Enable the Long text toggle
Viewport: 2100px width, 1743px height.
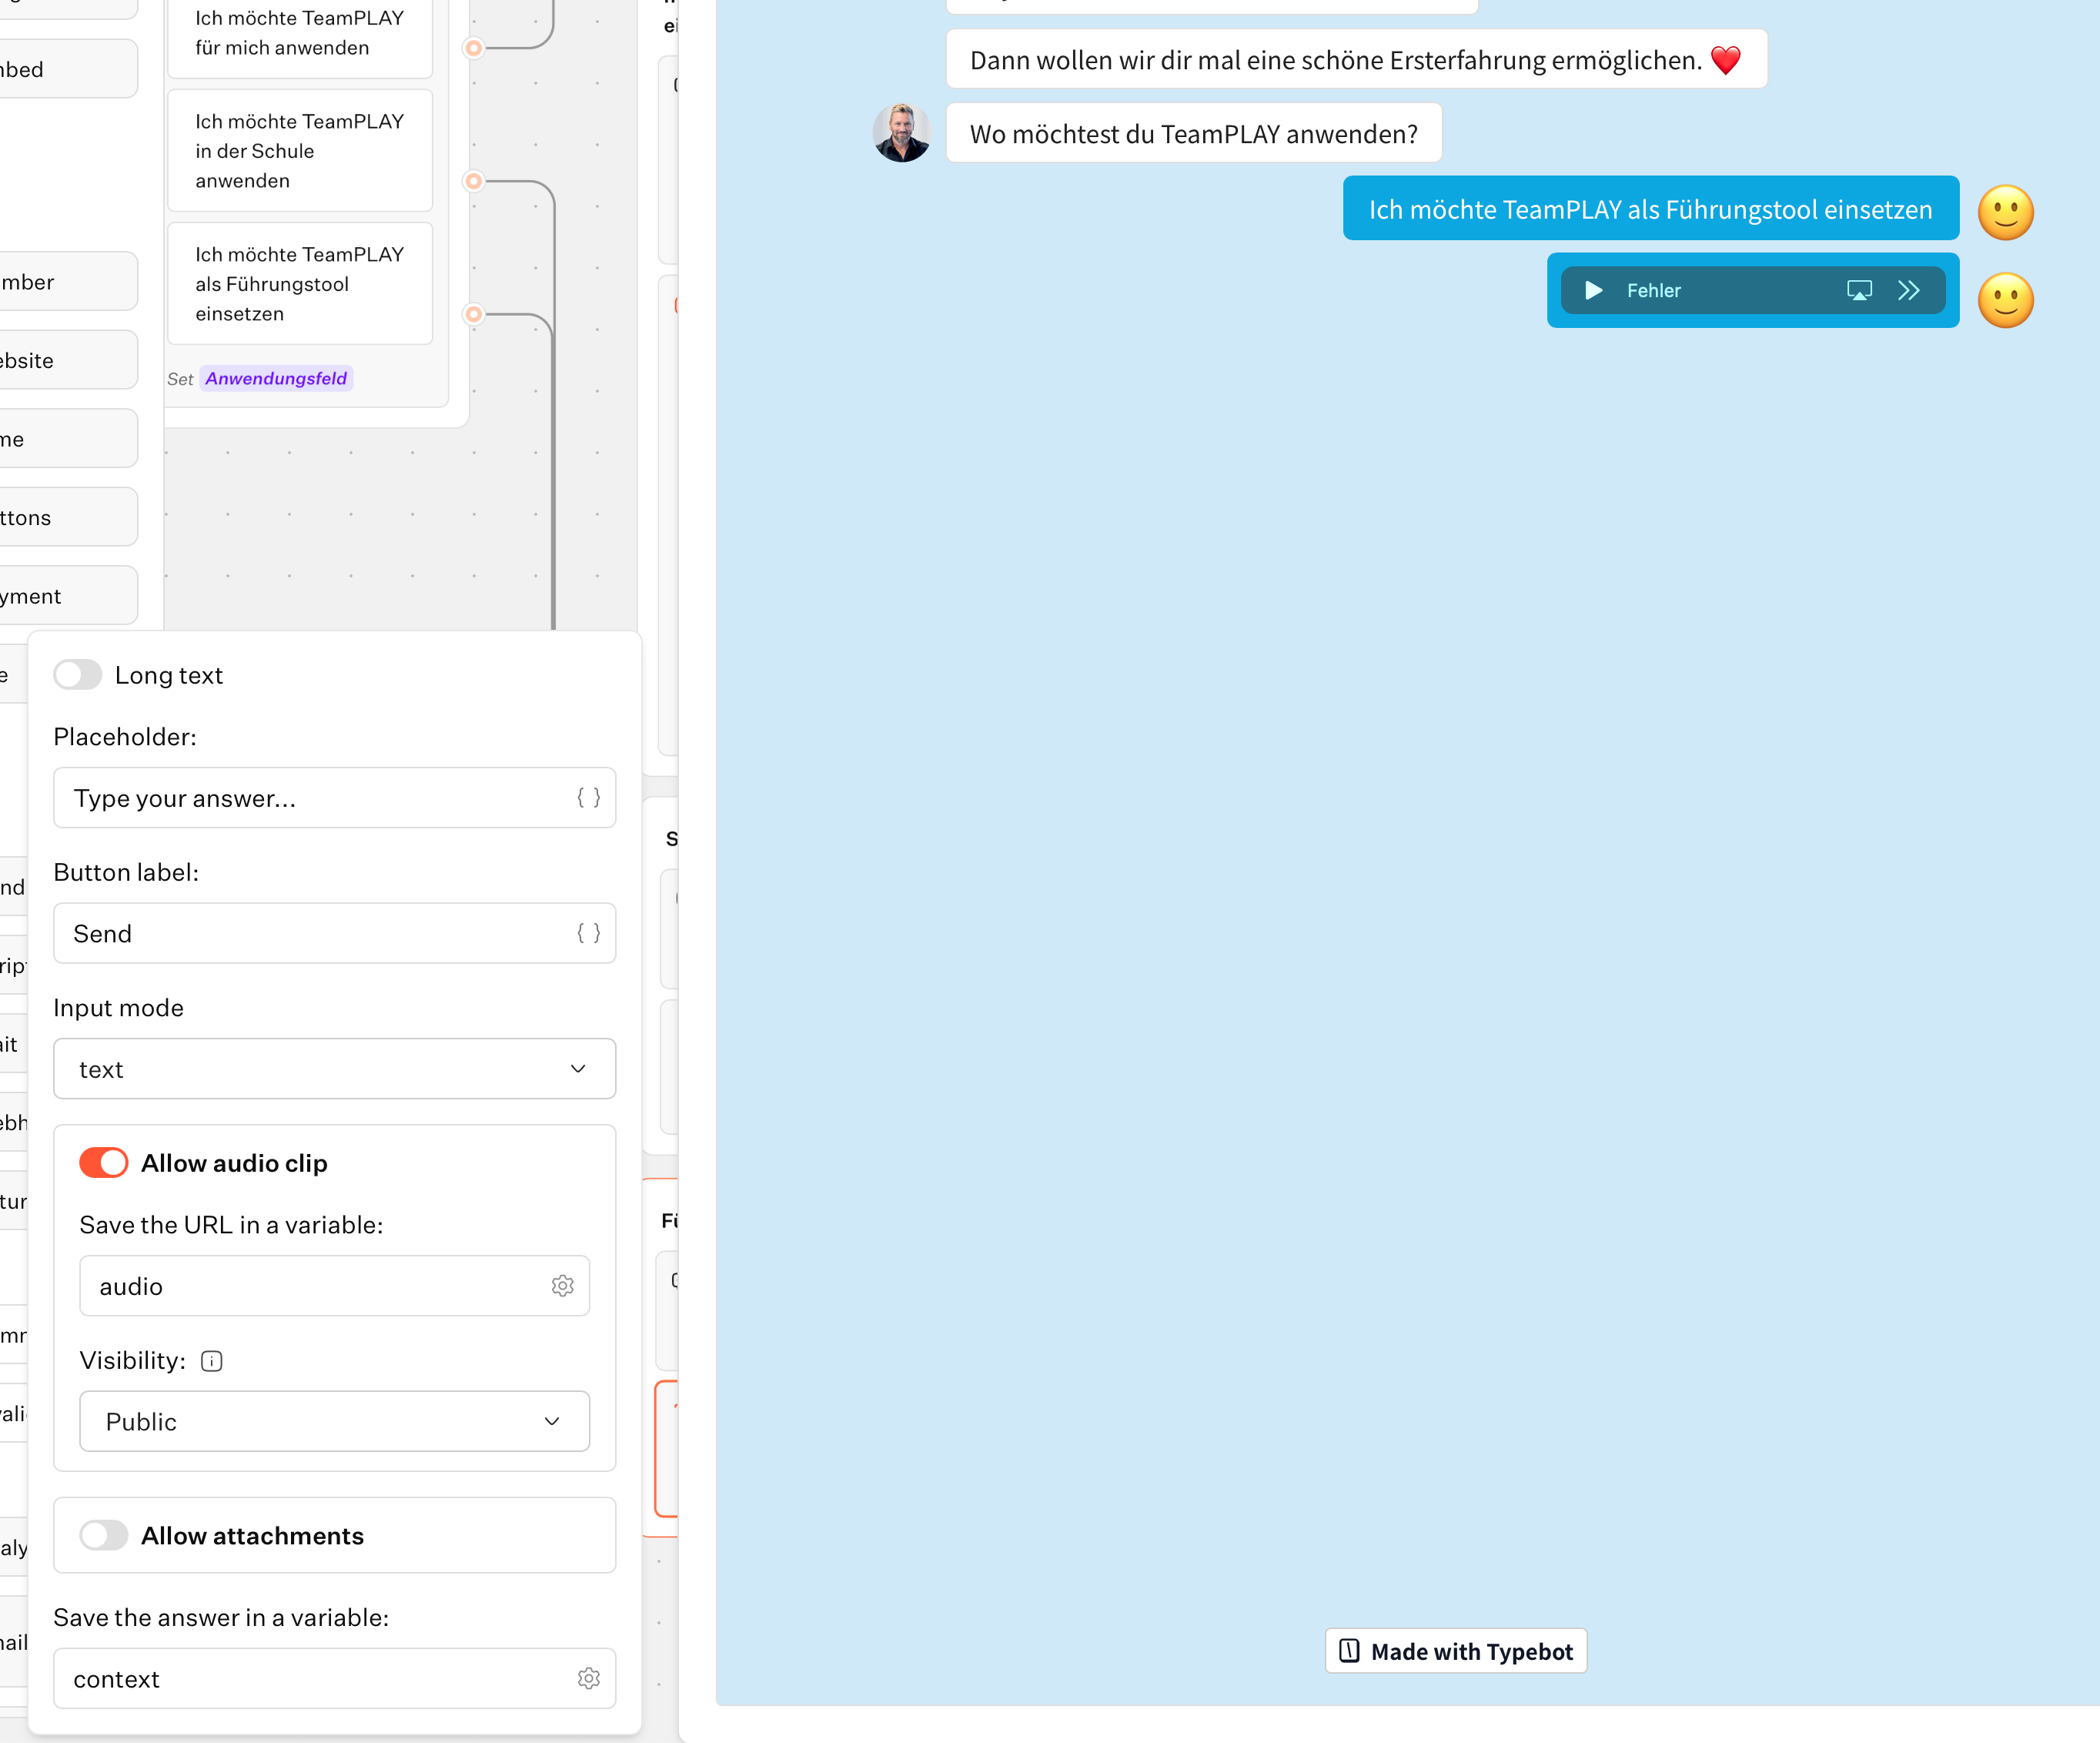tap(78, 675)
